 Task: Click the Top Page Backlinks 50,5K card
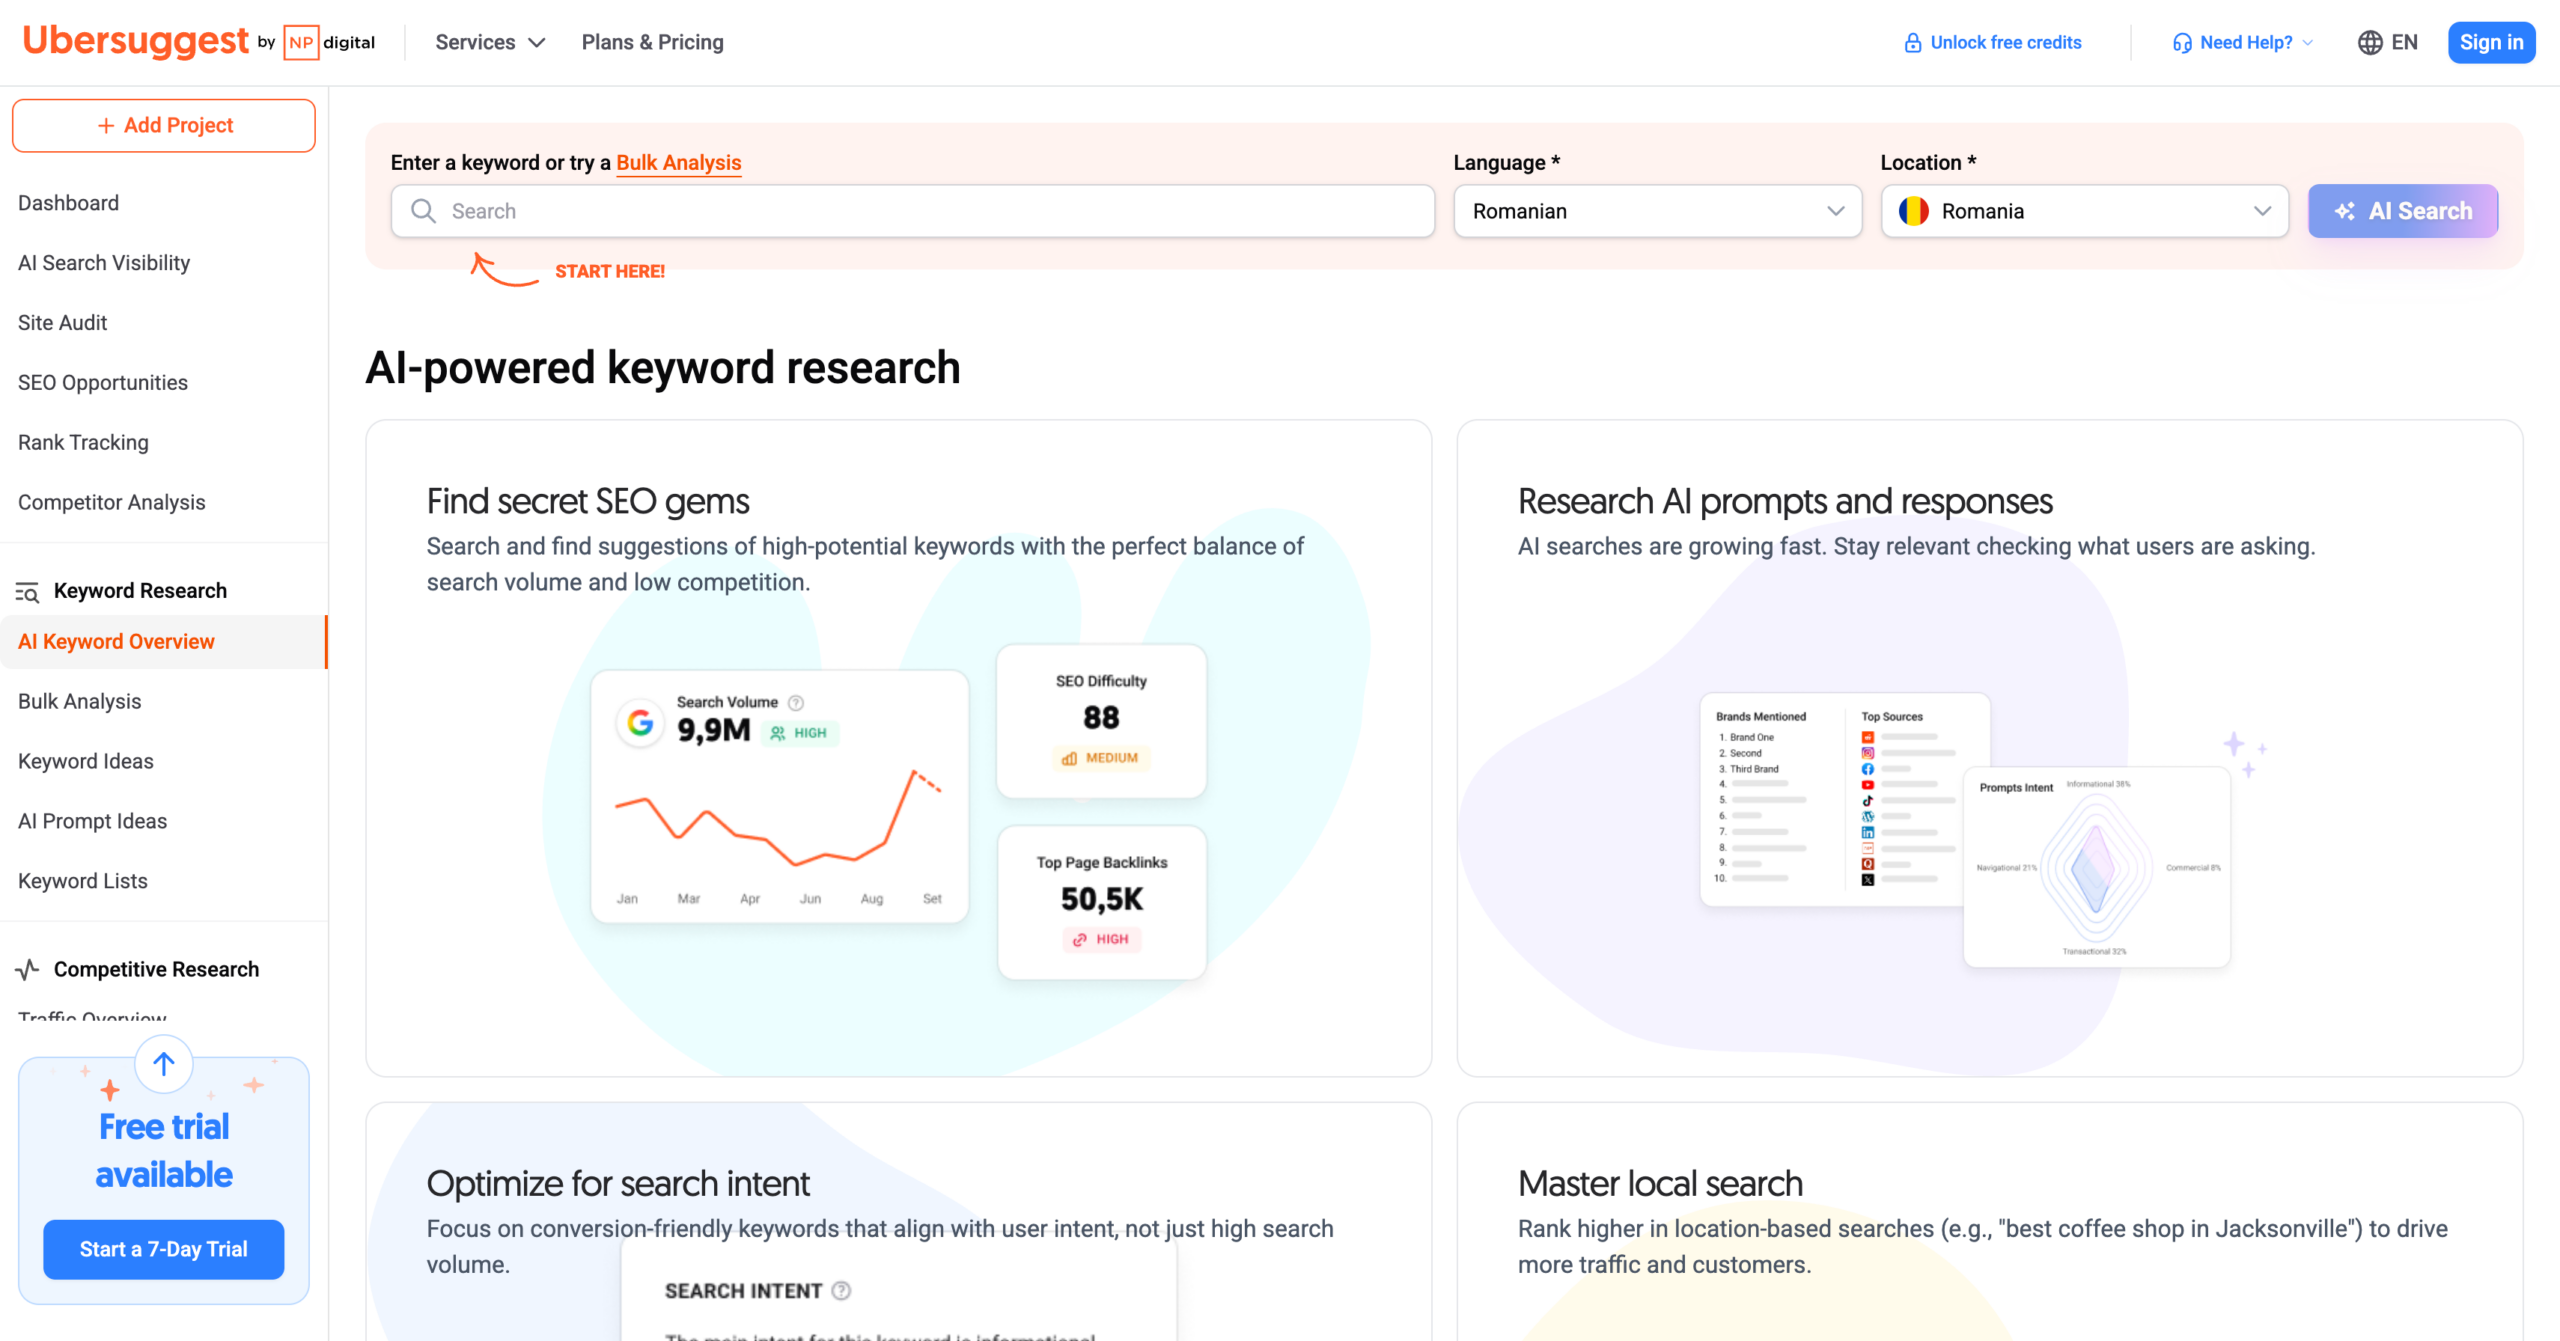coord(1102,902)
